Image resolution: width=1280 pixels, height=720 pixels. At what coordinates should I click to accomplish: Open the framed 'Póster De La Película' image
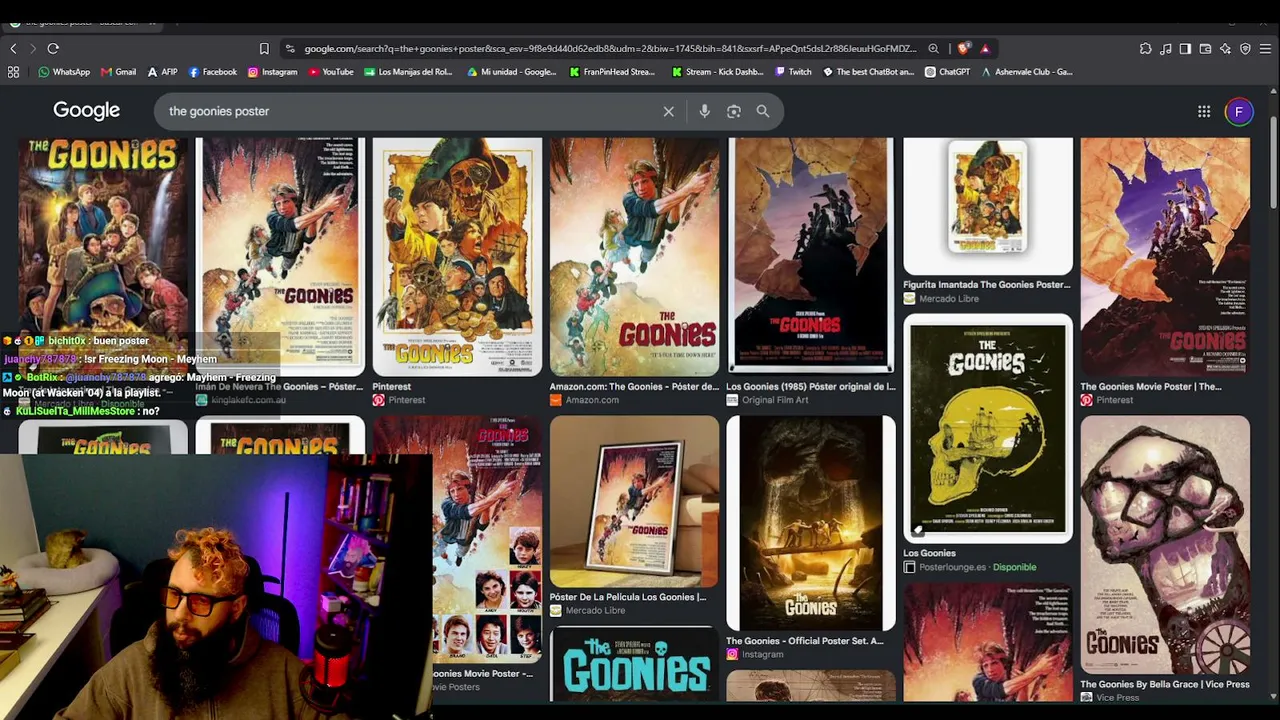click(x=634, y=502)
